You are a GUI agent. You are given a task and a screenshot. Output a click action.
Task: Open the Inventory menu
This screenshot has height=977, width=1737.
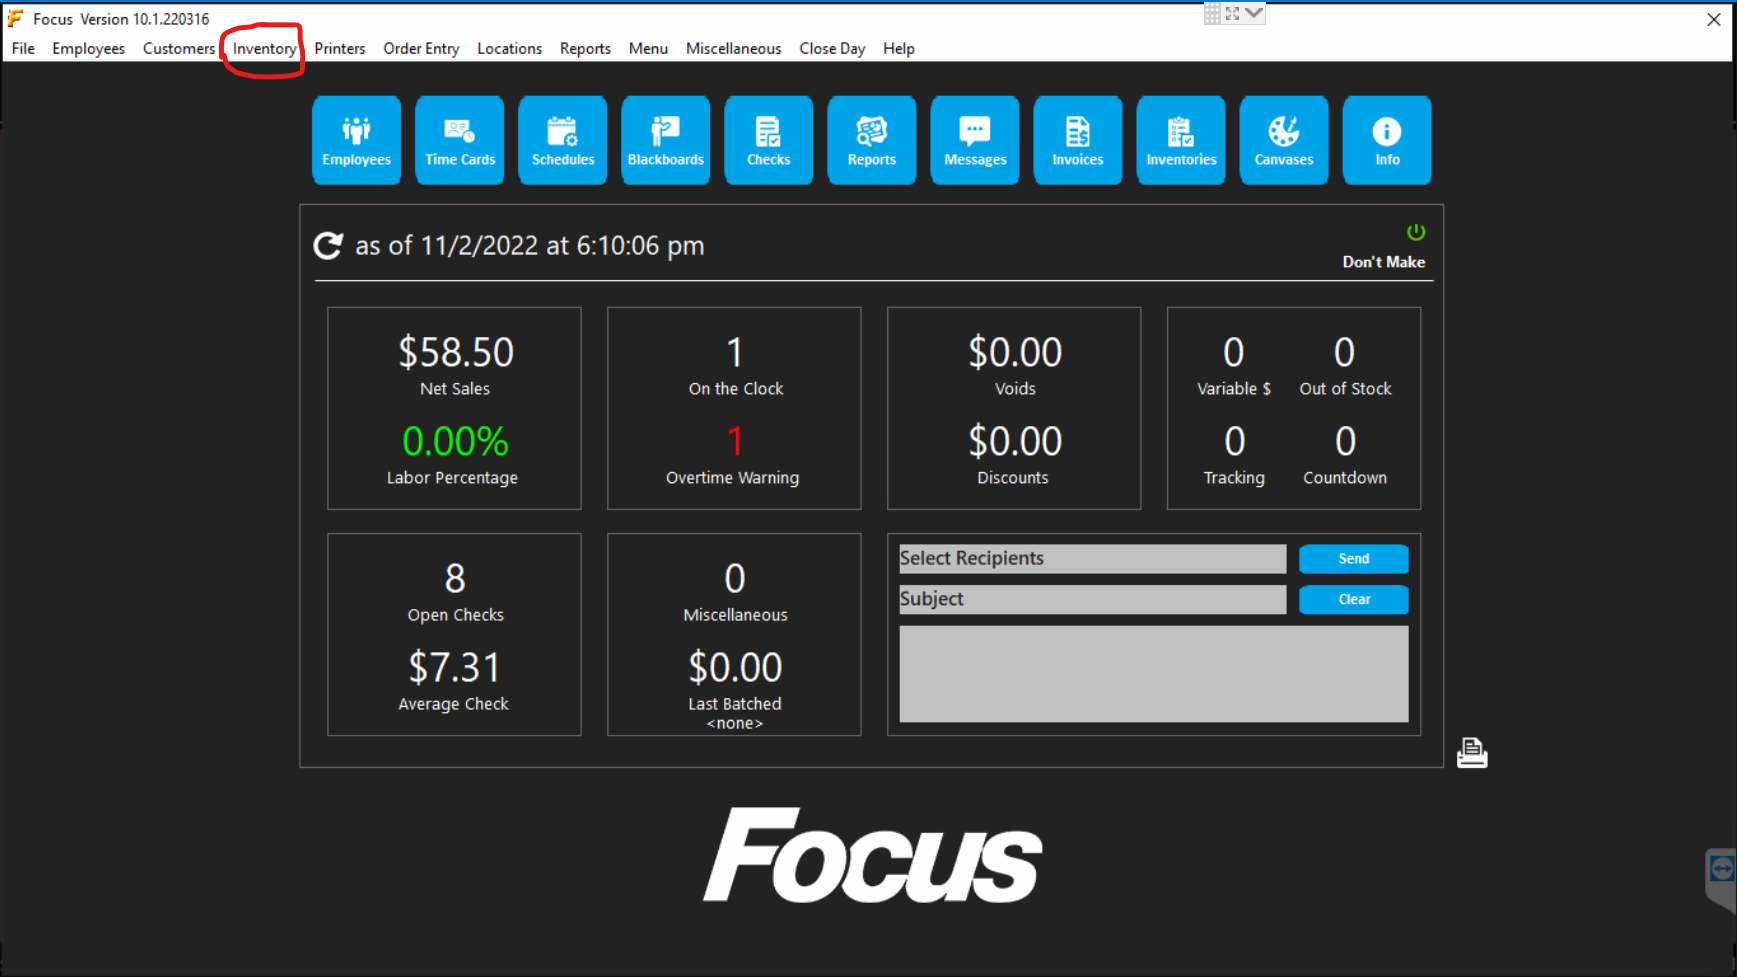coord(263,48)
